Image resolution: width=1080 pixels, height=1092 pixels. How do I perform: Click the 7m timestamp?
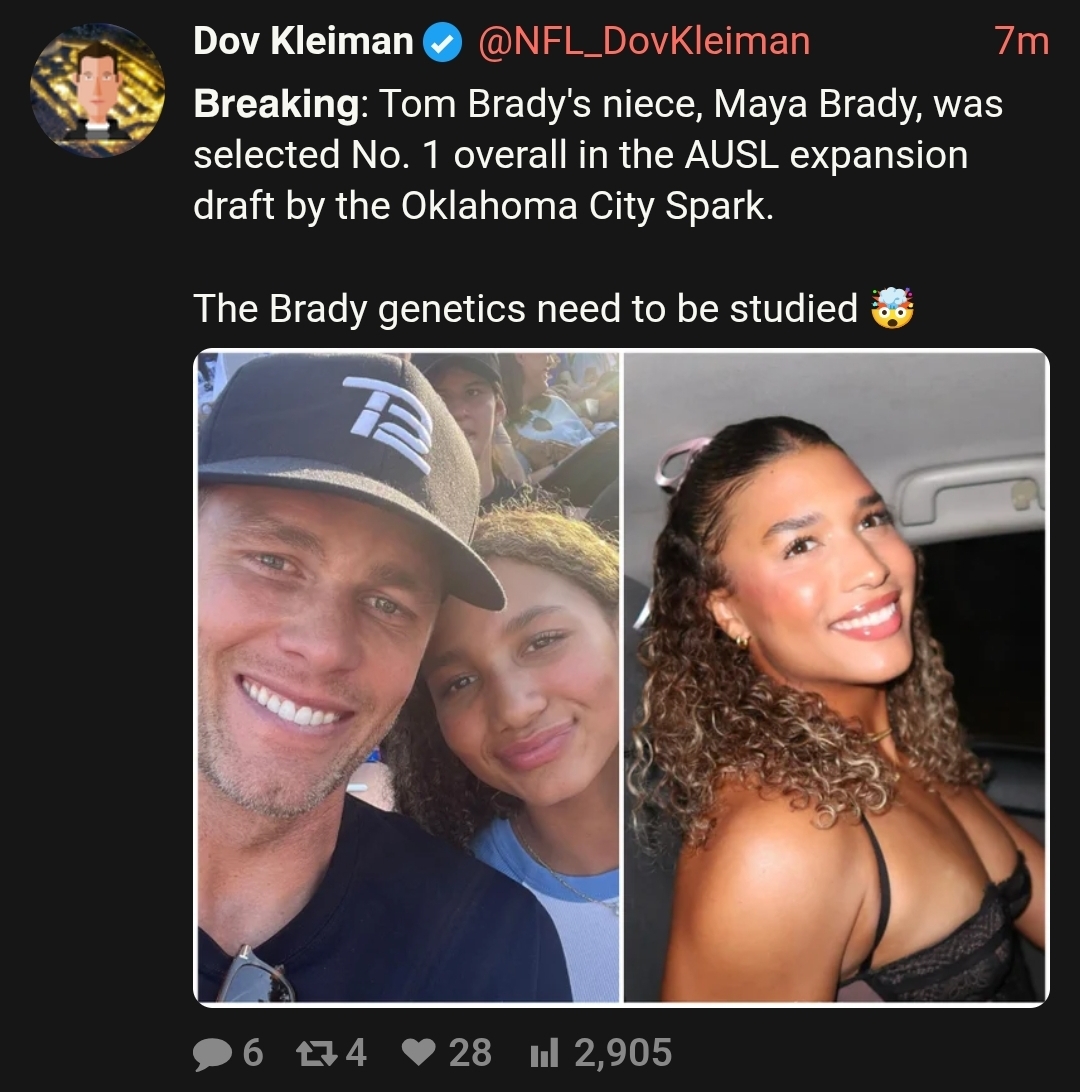(x=1021, y=42)
